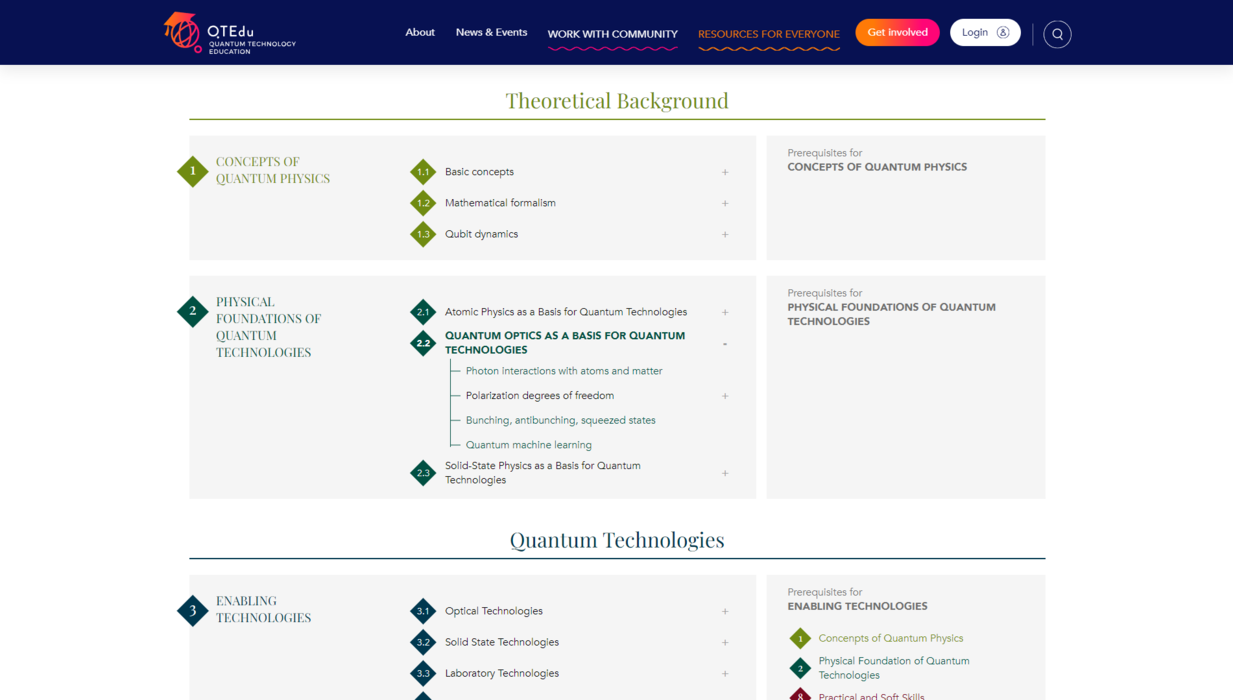Viewport: 1233px width, 700px height.
Task: Click prerequisite diamond for Concepts of Quantum Physics
Action: pos(800,638)
